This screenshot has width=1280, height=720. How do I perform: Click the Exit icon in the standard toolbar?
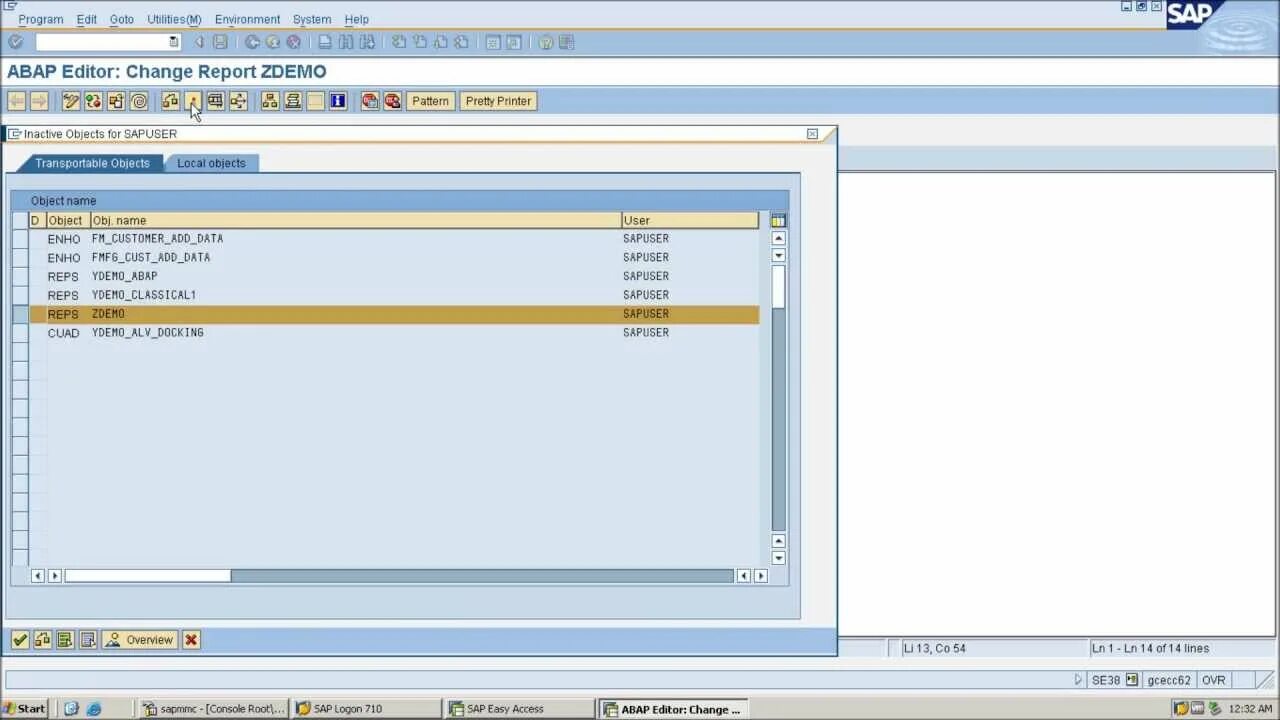tap(273, 42)
